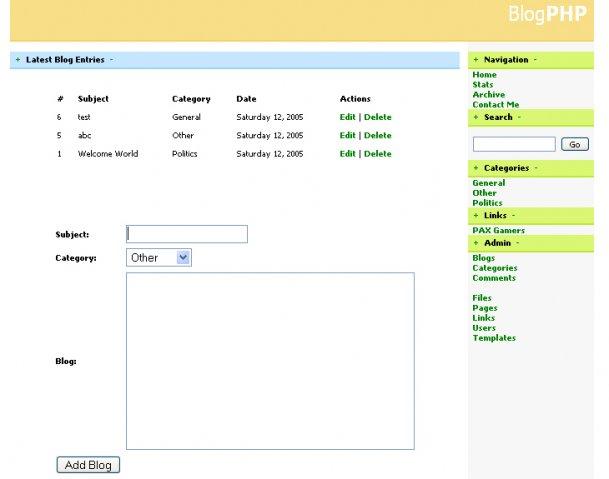Go to the Stats page

point(483,85)
